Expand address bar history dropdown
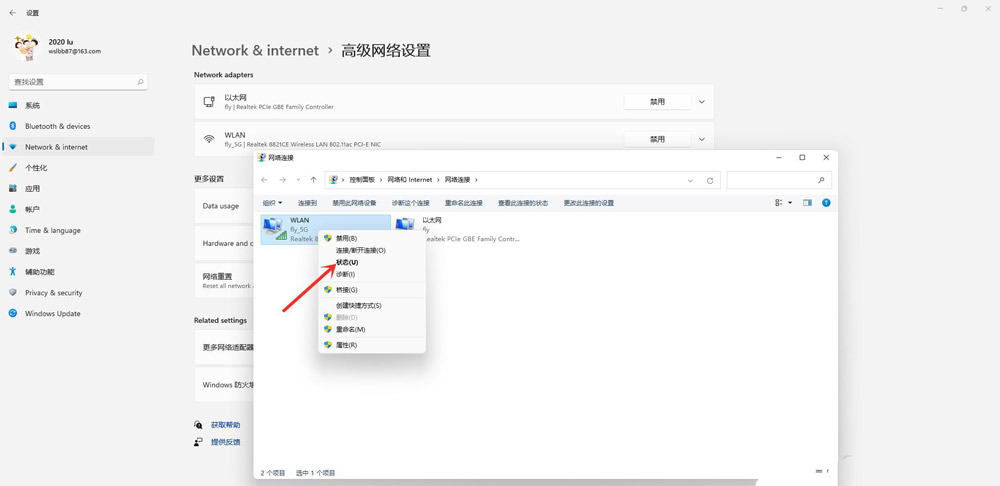Image resolution: width=1000 pixels, height=486 pixels. pos(690,180)
